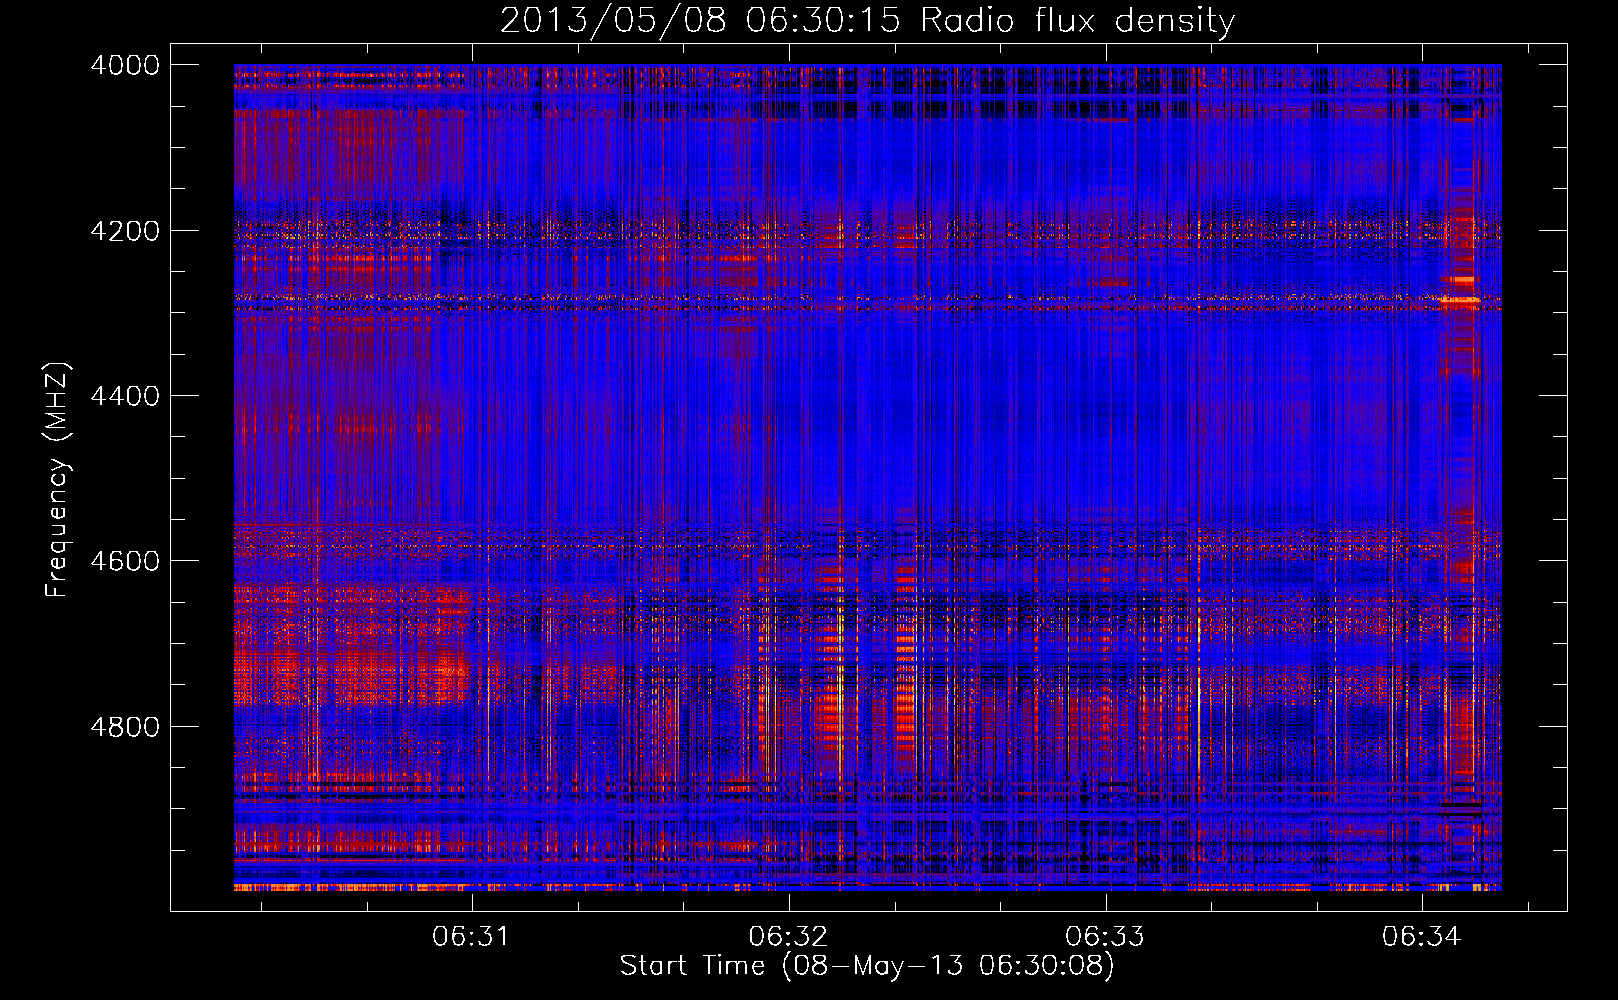Click the 06:33 time tick label
Screen dimensions: 1618x1000
1105,936
